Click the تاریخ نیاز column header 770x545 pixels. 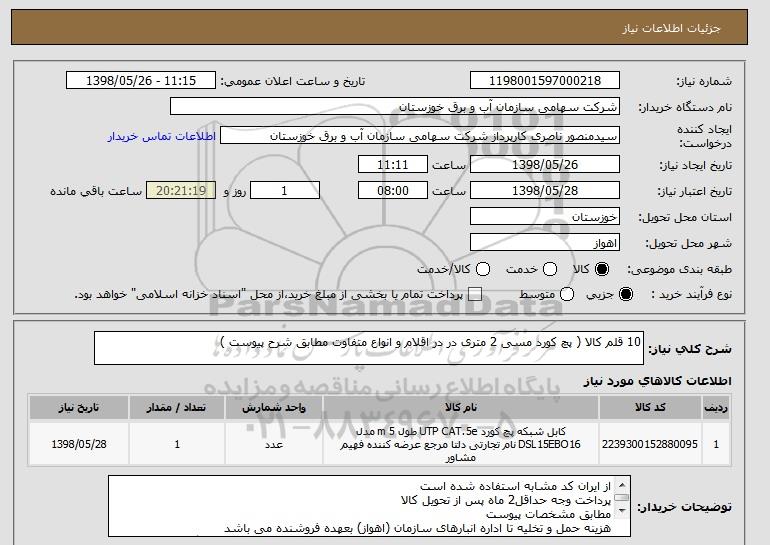click(x=79, y=408)
